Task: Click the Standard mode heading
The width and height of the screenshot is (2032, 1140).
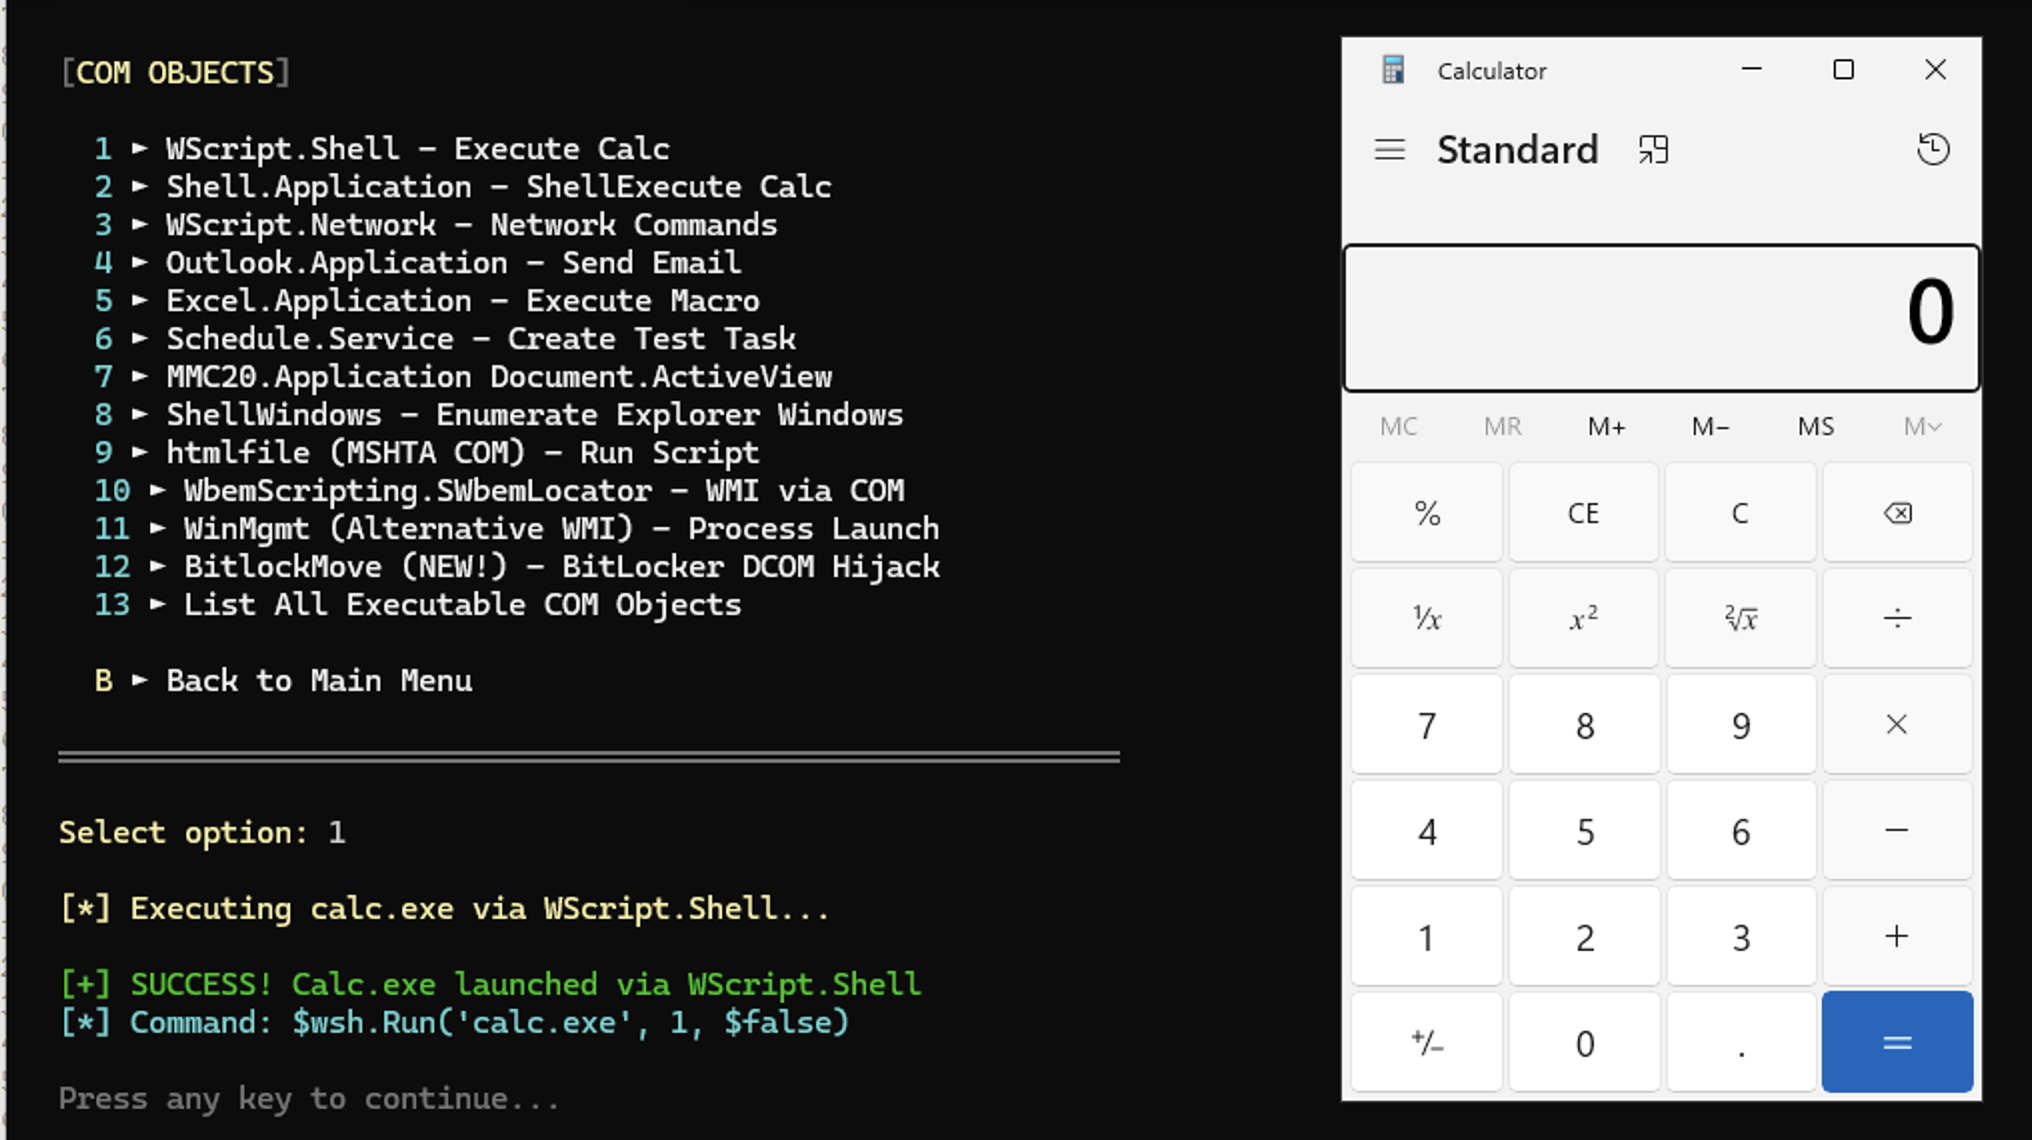Action: [x=1518, y=148]
